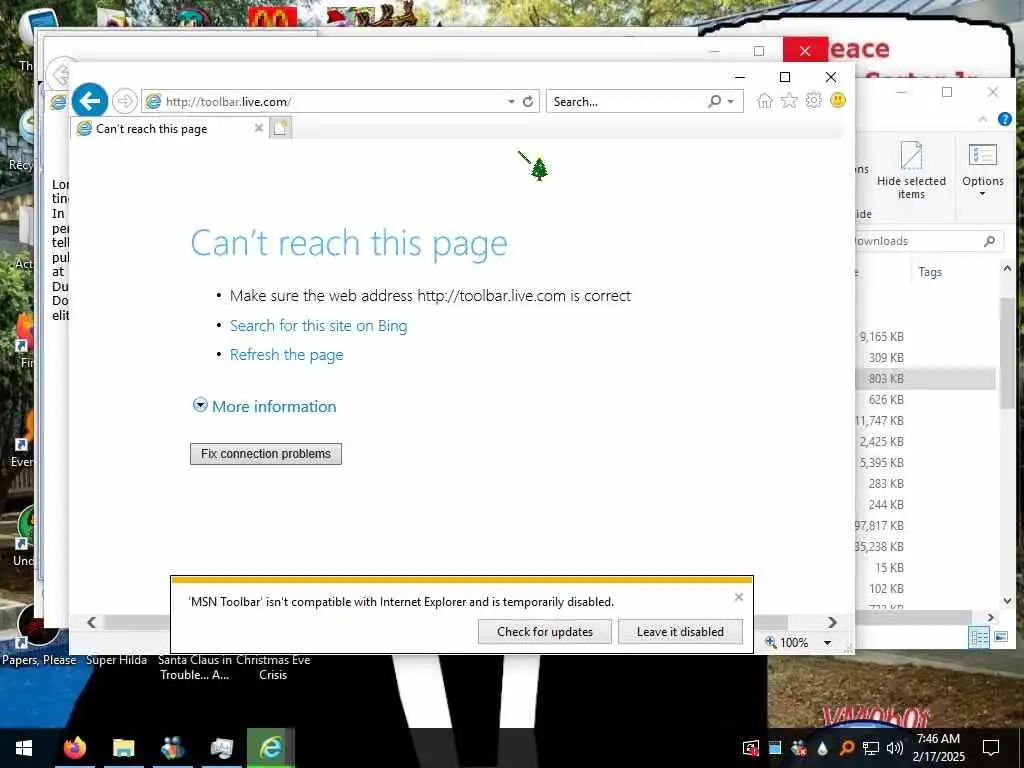Select 'Santa Claus in Trouble' desktop shortcut label
The width and height of the screenshot is (1024, 768).
[195, 667]
